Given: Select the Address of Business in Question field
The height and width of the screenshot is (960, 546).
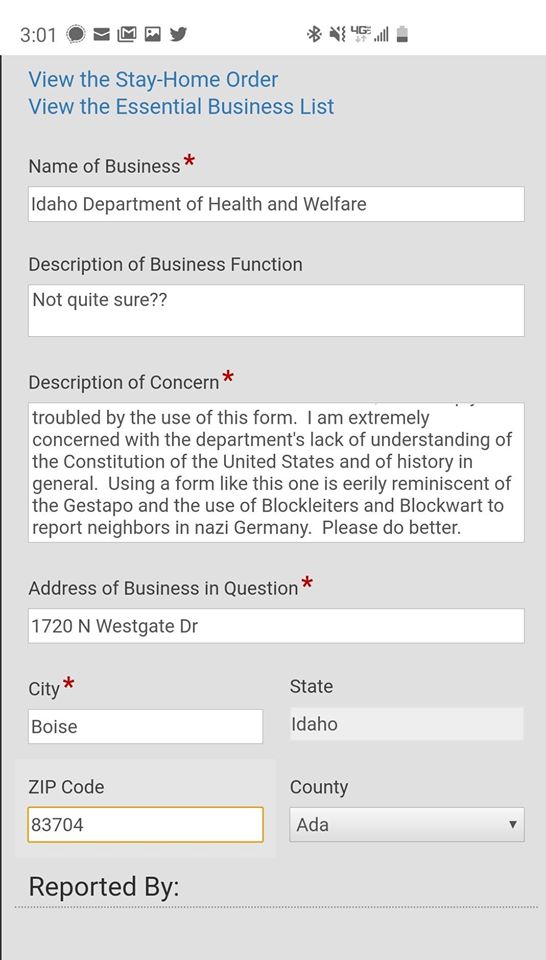Looking at the screenshot, I should pos(276,626).
